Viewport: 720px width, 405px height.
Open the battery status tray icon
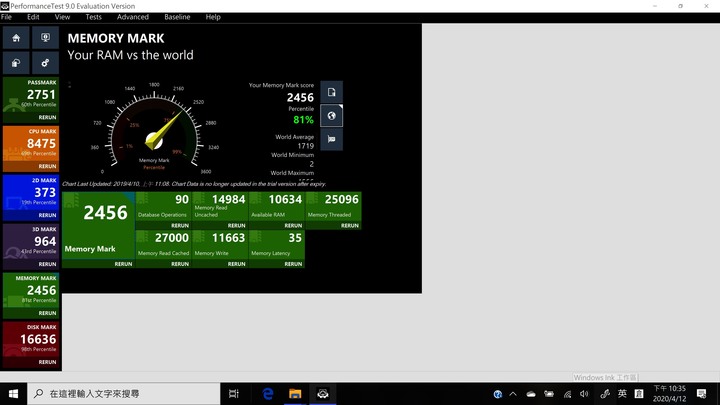549,394
